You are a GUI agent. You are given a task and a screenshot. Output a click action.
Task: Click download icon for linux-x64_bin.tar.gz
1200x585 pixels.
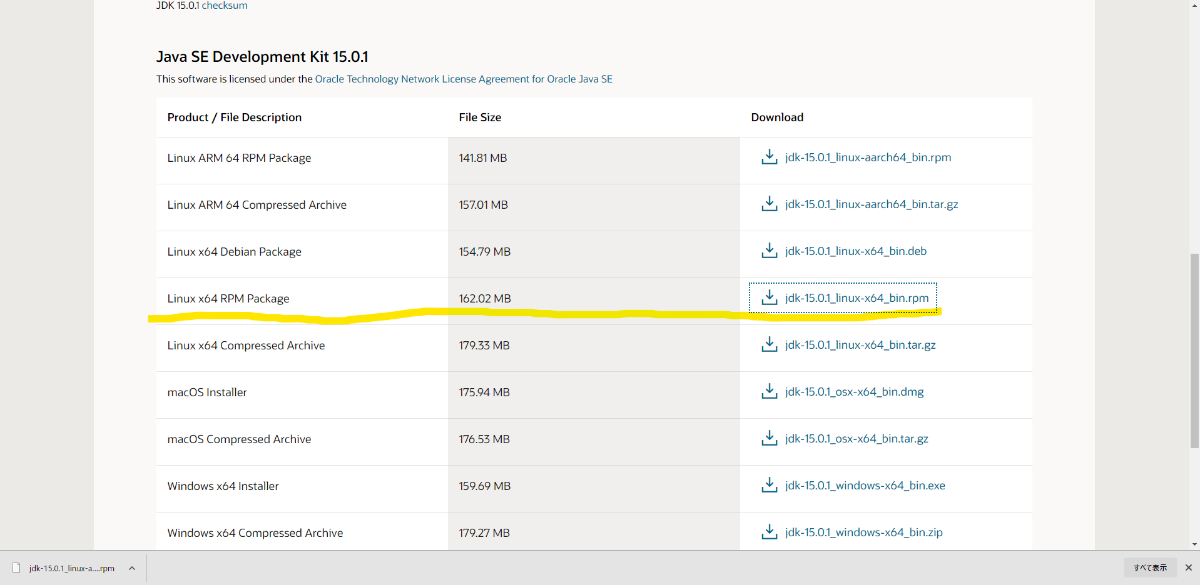point(769,344)
